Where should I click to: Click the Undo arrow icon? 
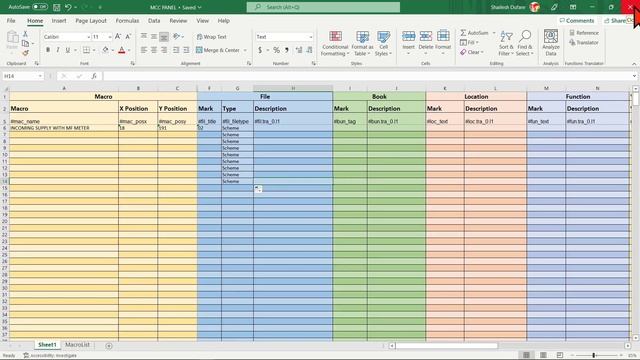[68, 7]
